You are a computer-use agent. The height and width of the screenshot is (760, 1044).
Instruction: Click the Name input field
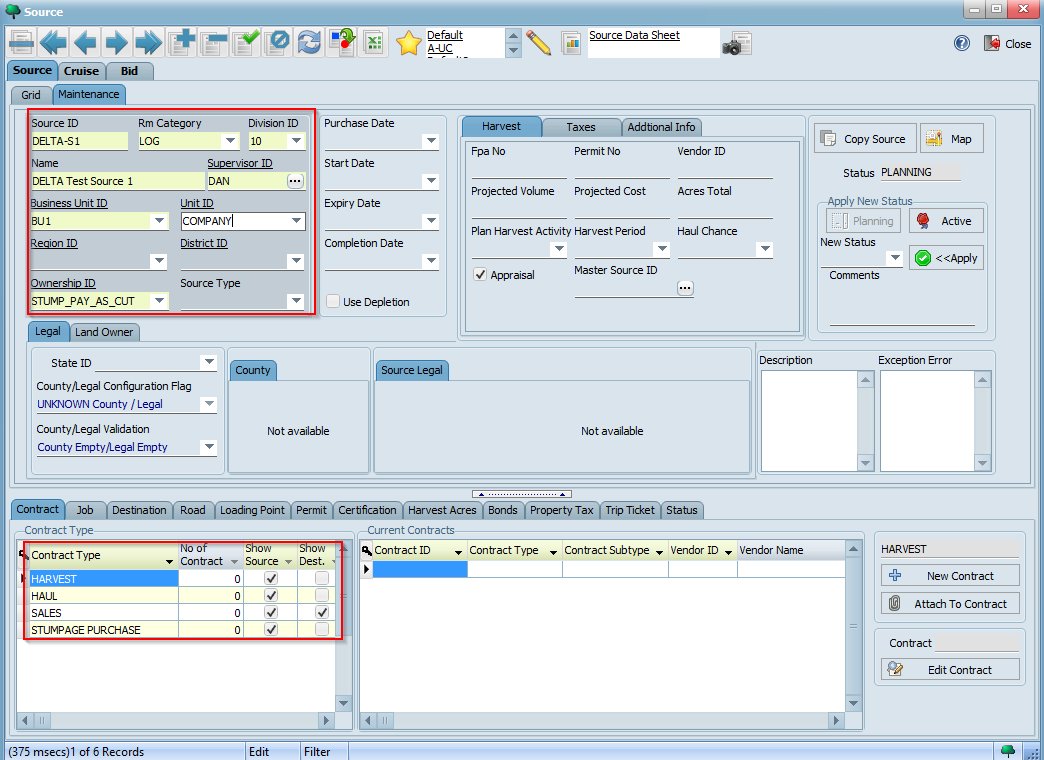[x=117, y=181]
